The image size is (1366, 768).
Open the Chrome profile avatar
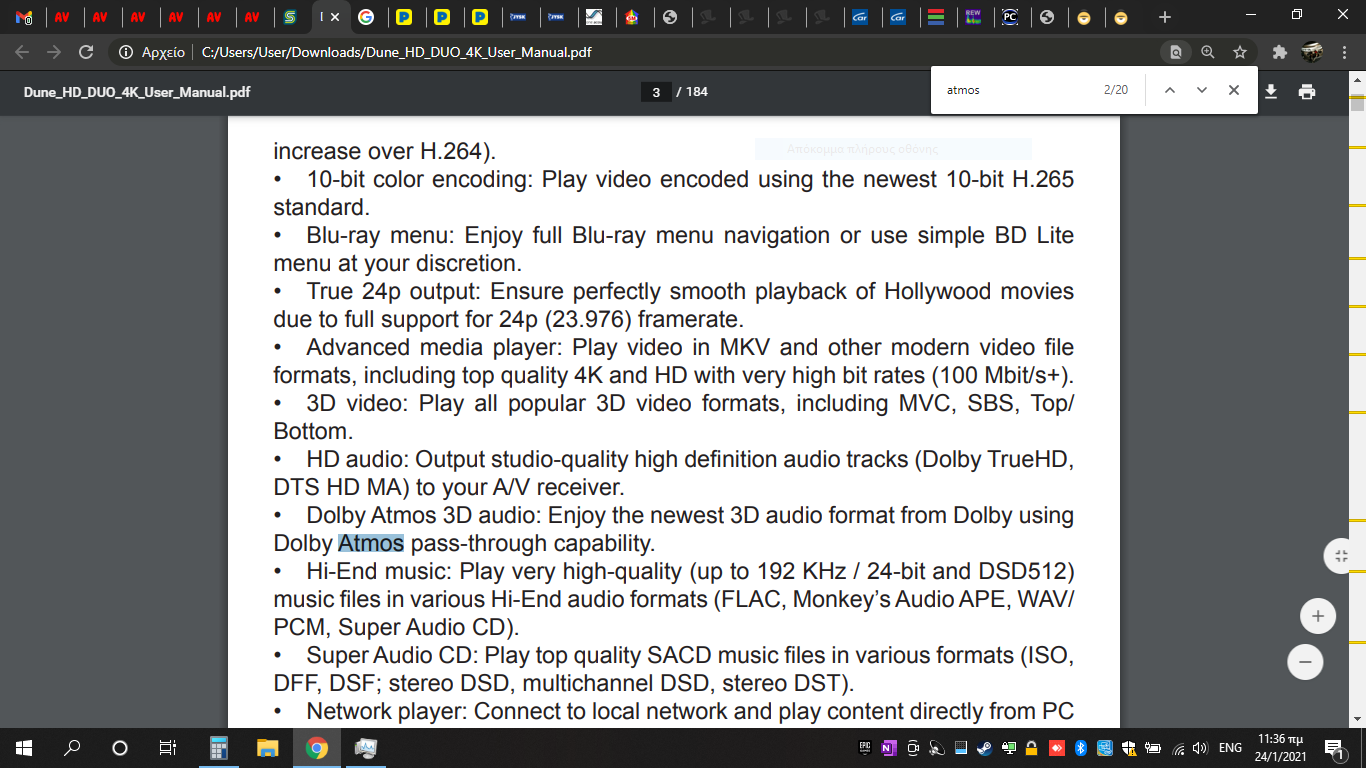coord(1312,52)
